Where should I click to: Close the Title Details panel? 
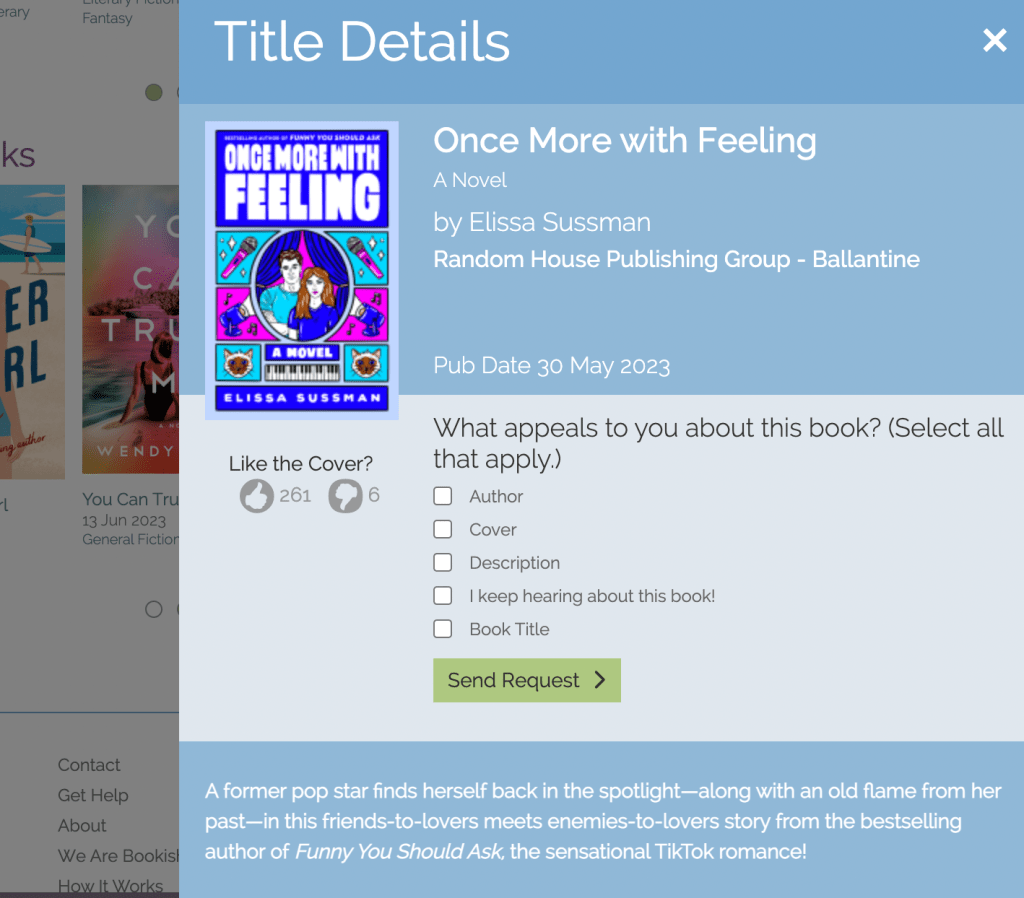994,41
